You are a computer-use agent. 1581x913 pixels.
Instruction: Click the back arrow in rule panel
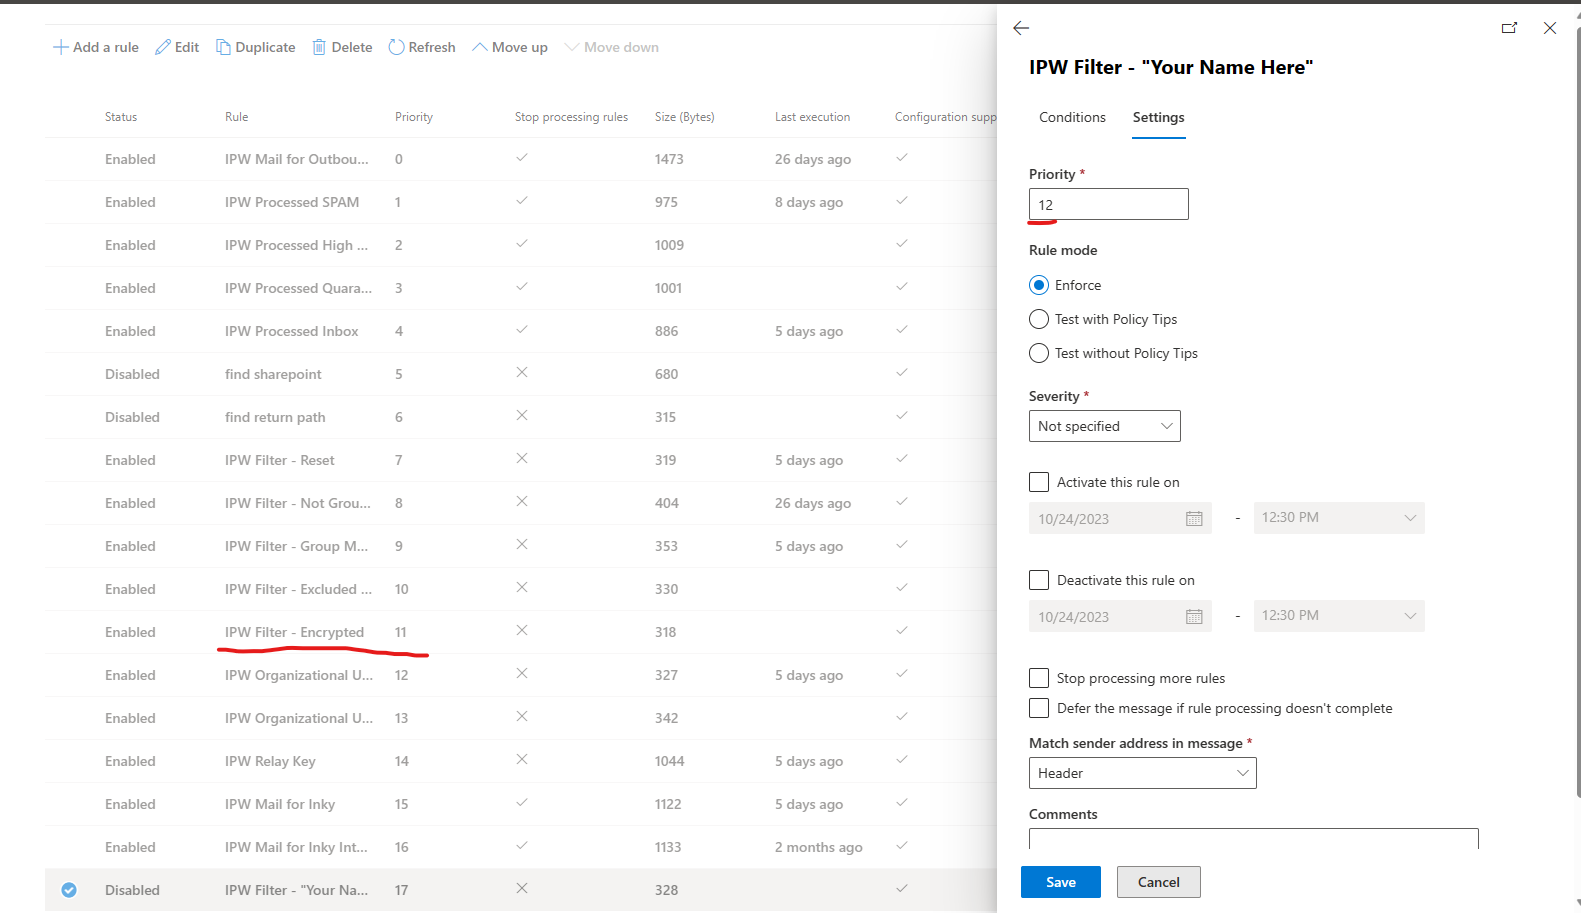pyautogui.click(x=1021, y=28)
